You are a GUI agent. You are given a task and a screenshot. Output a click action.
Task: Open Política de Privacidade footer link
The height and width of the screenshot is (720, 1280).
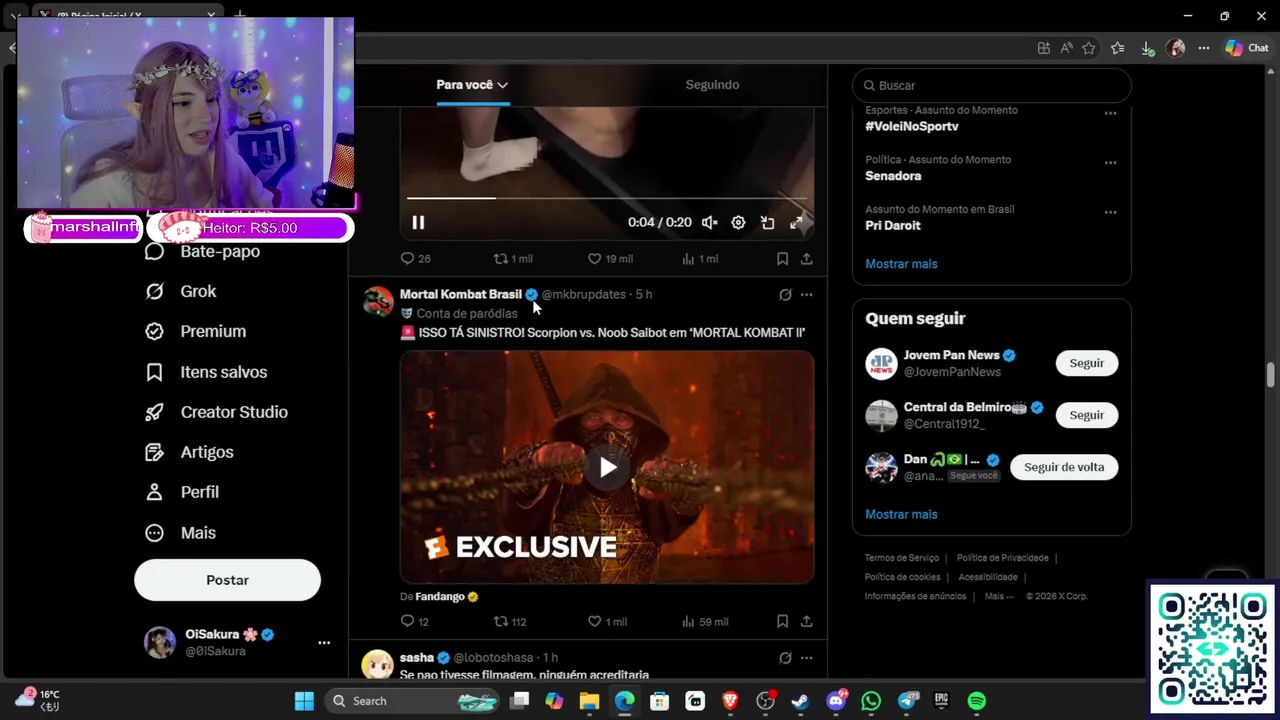coord(1002,558)
